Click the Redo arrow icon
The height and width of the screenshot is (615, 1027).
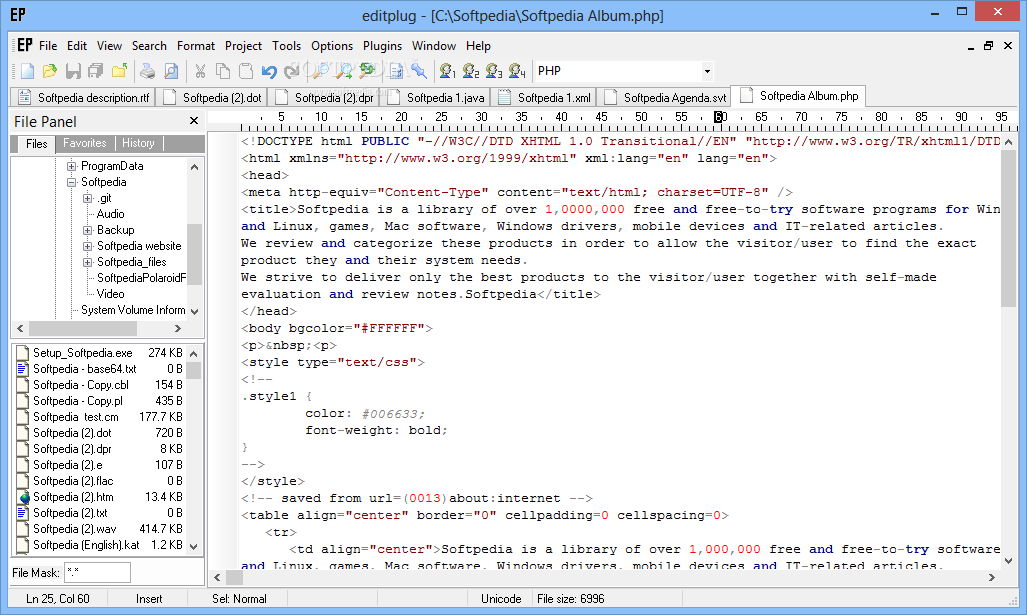coord(291,71)
